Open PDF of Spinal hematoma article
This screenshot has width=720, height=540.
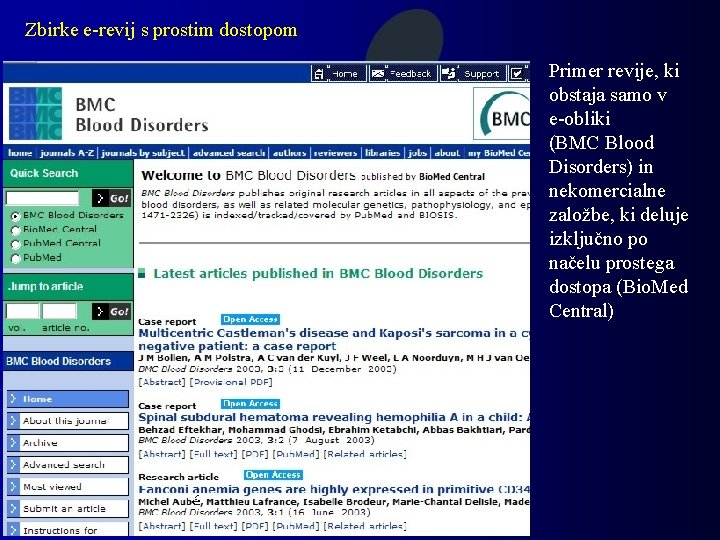point(255,454)
